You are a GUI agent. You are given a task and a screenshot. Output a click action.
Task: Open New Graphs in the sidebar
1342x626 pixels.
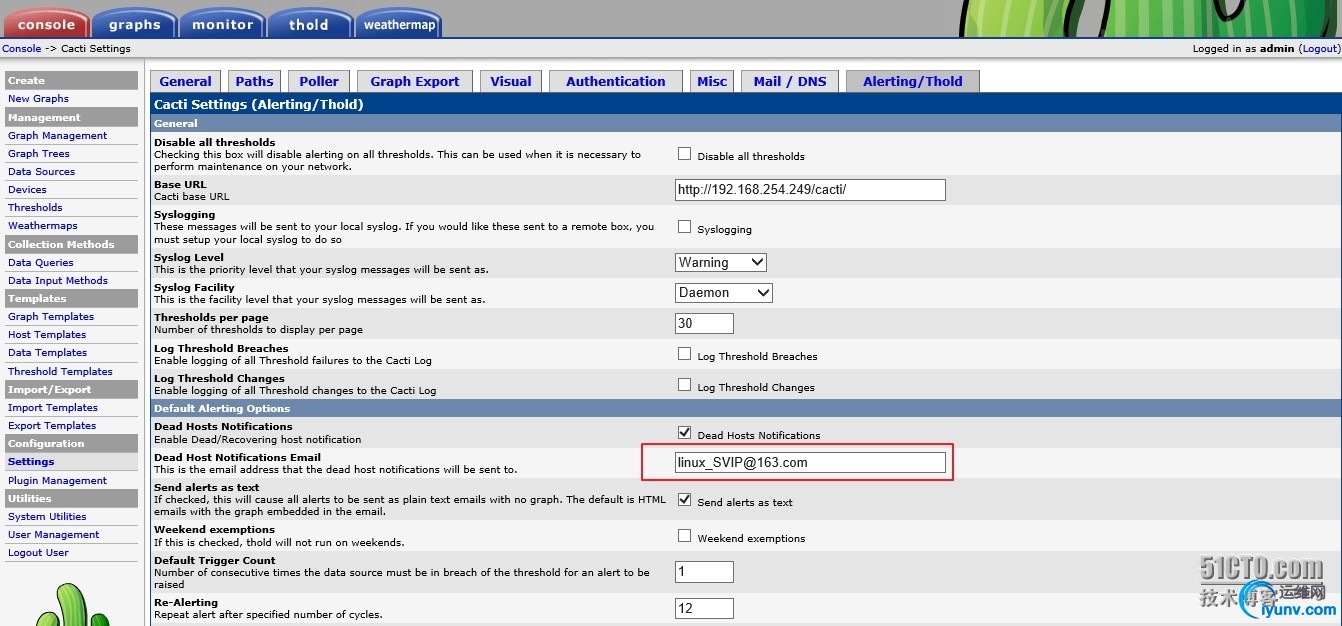(x=38, y=99)
